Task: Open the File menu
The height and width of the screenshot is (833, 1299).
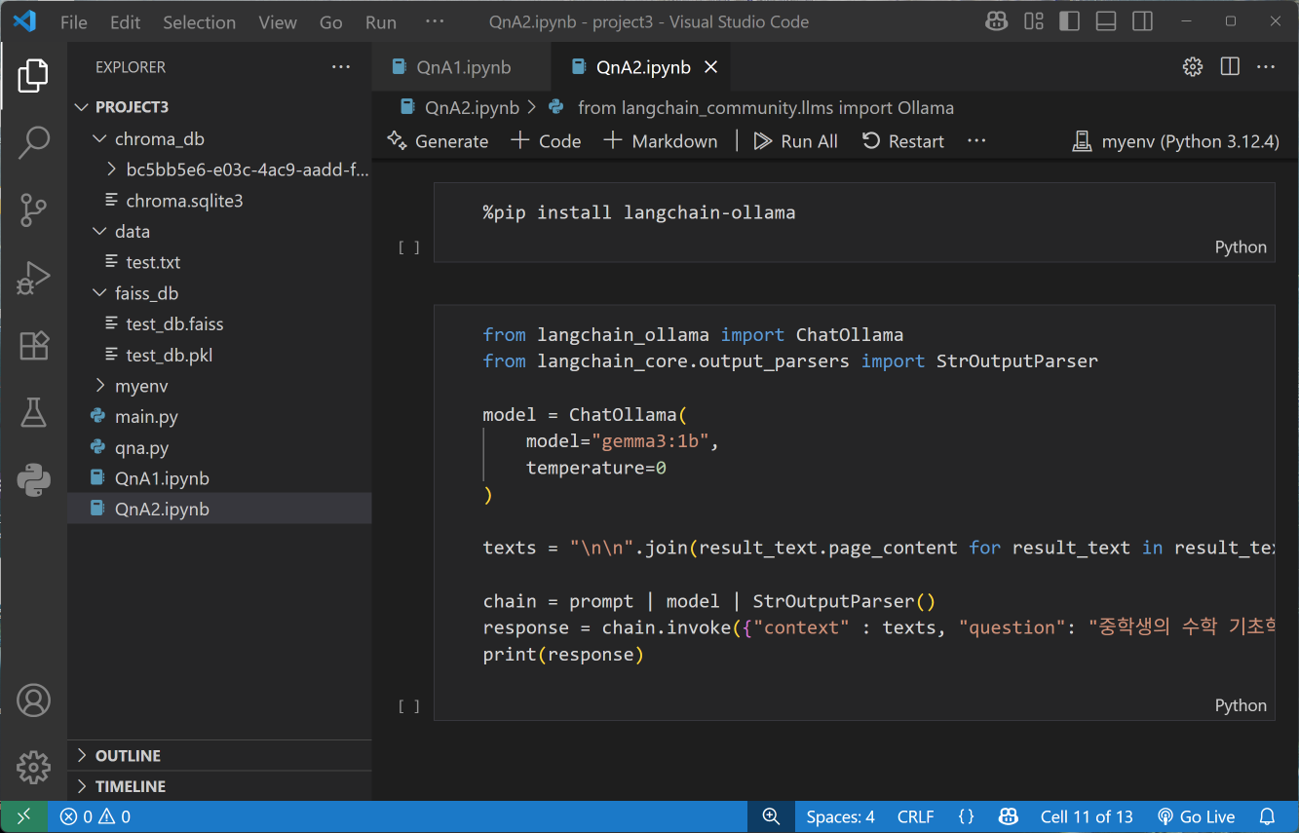Action: 73,22
